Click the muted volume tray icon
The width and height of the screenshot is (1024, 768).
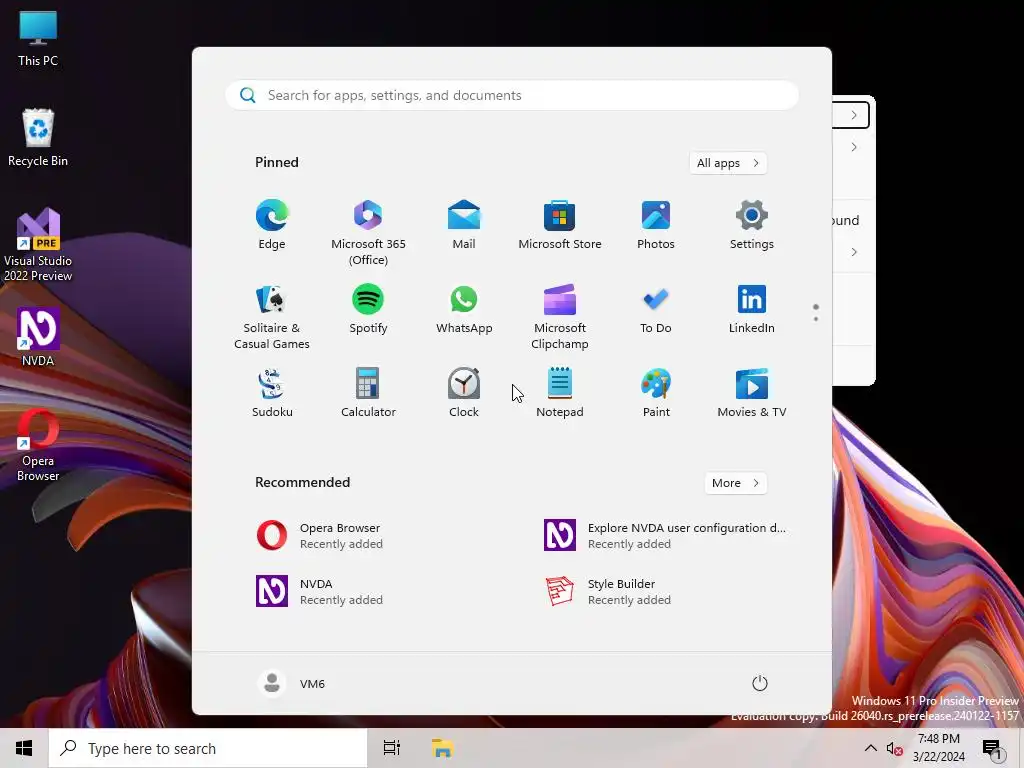click(895, 749)
